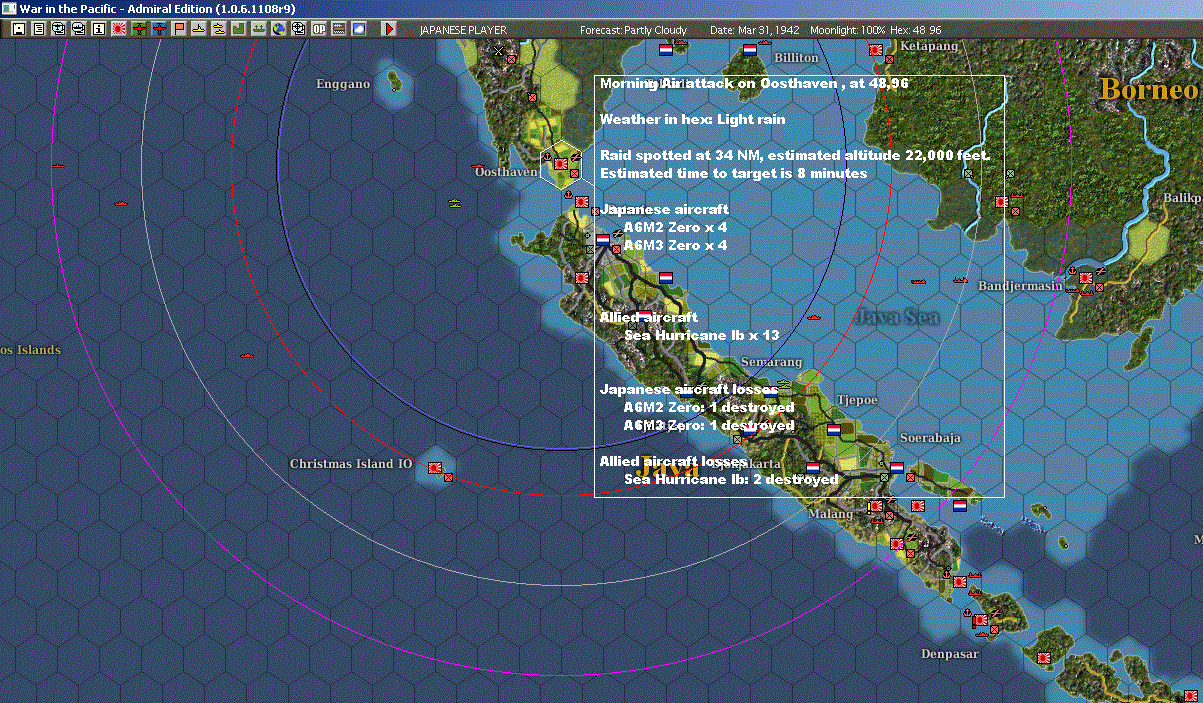Image resolution: width=1203 pixels, height=703 pixels.
Task: Select Japanese flag in southern Borneo interior
Action: pos(1001,202)
